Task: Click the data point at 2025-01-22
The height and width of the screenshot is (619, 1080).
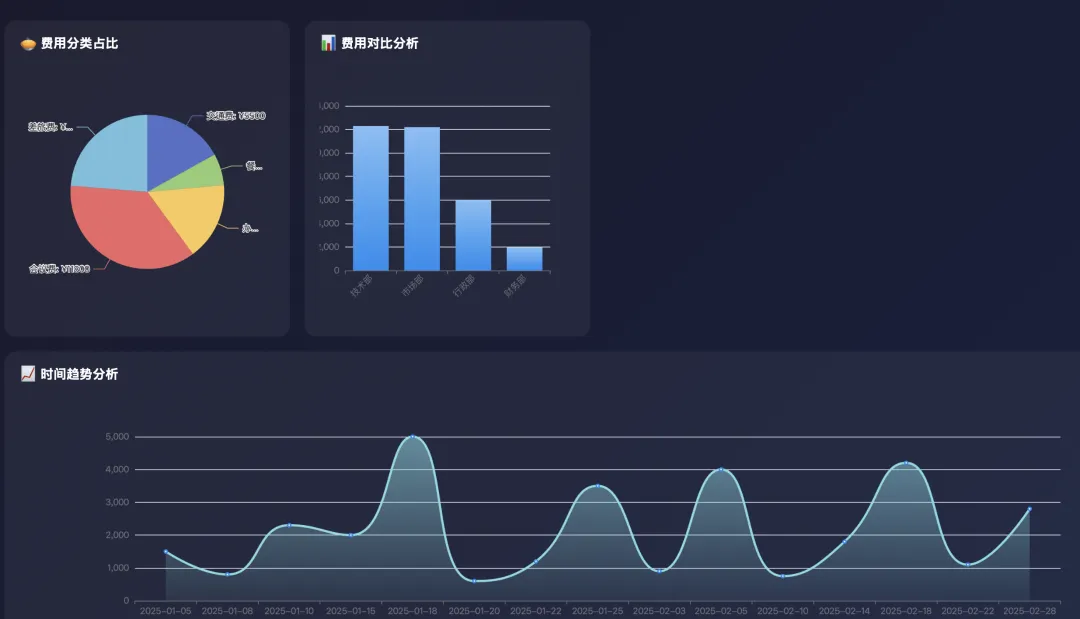Action: point(536,561)
